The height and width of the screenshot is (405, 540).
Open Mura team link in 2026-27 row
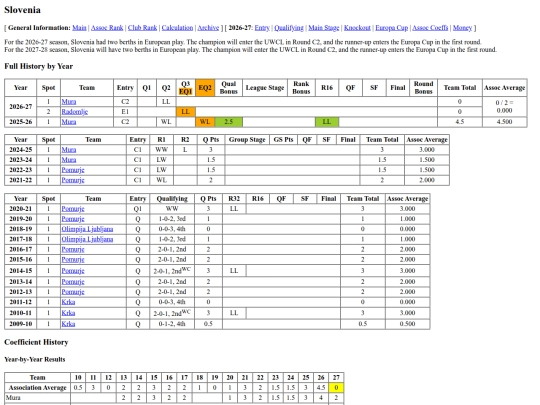69,102
